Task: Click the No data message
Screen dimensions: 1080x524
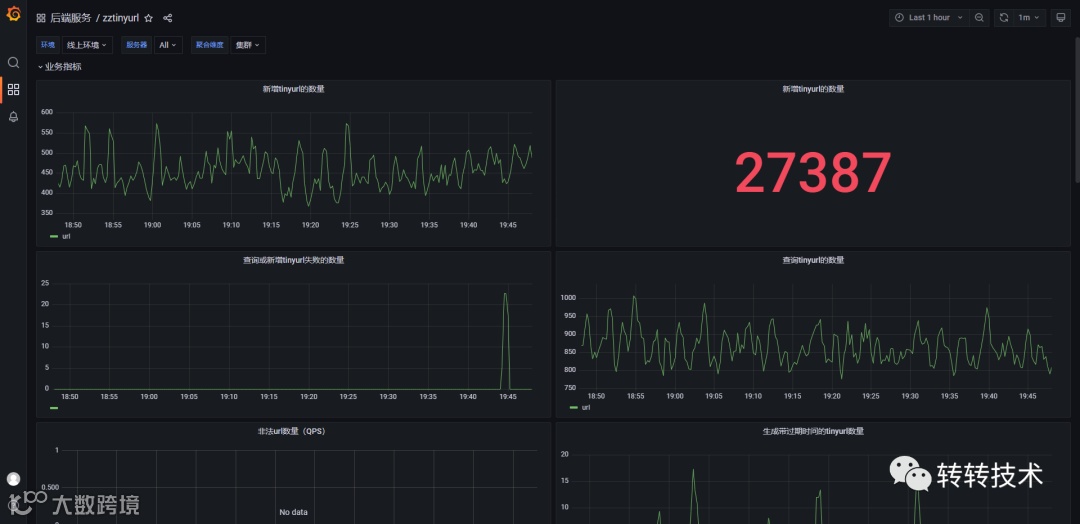Action: click(x=293, y=512)
